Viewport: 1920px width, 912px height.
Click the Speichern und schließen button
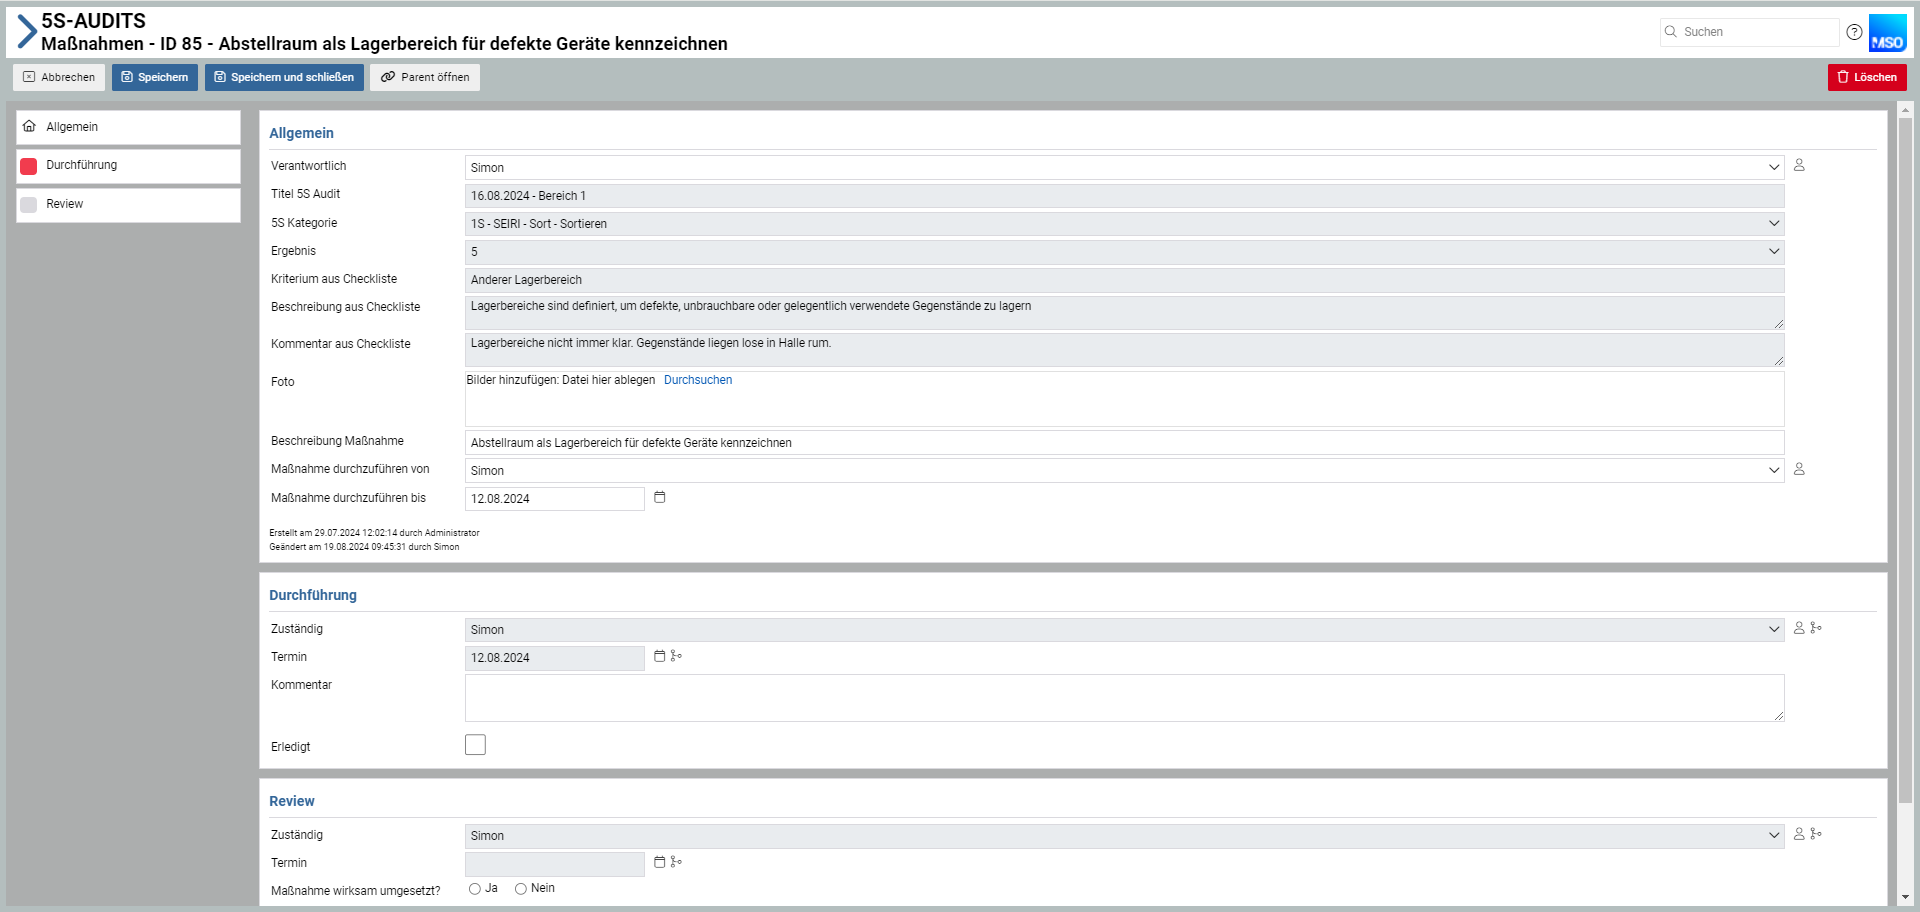pyautogui.click(x=284, y=78)
